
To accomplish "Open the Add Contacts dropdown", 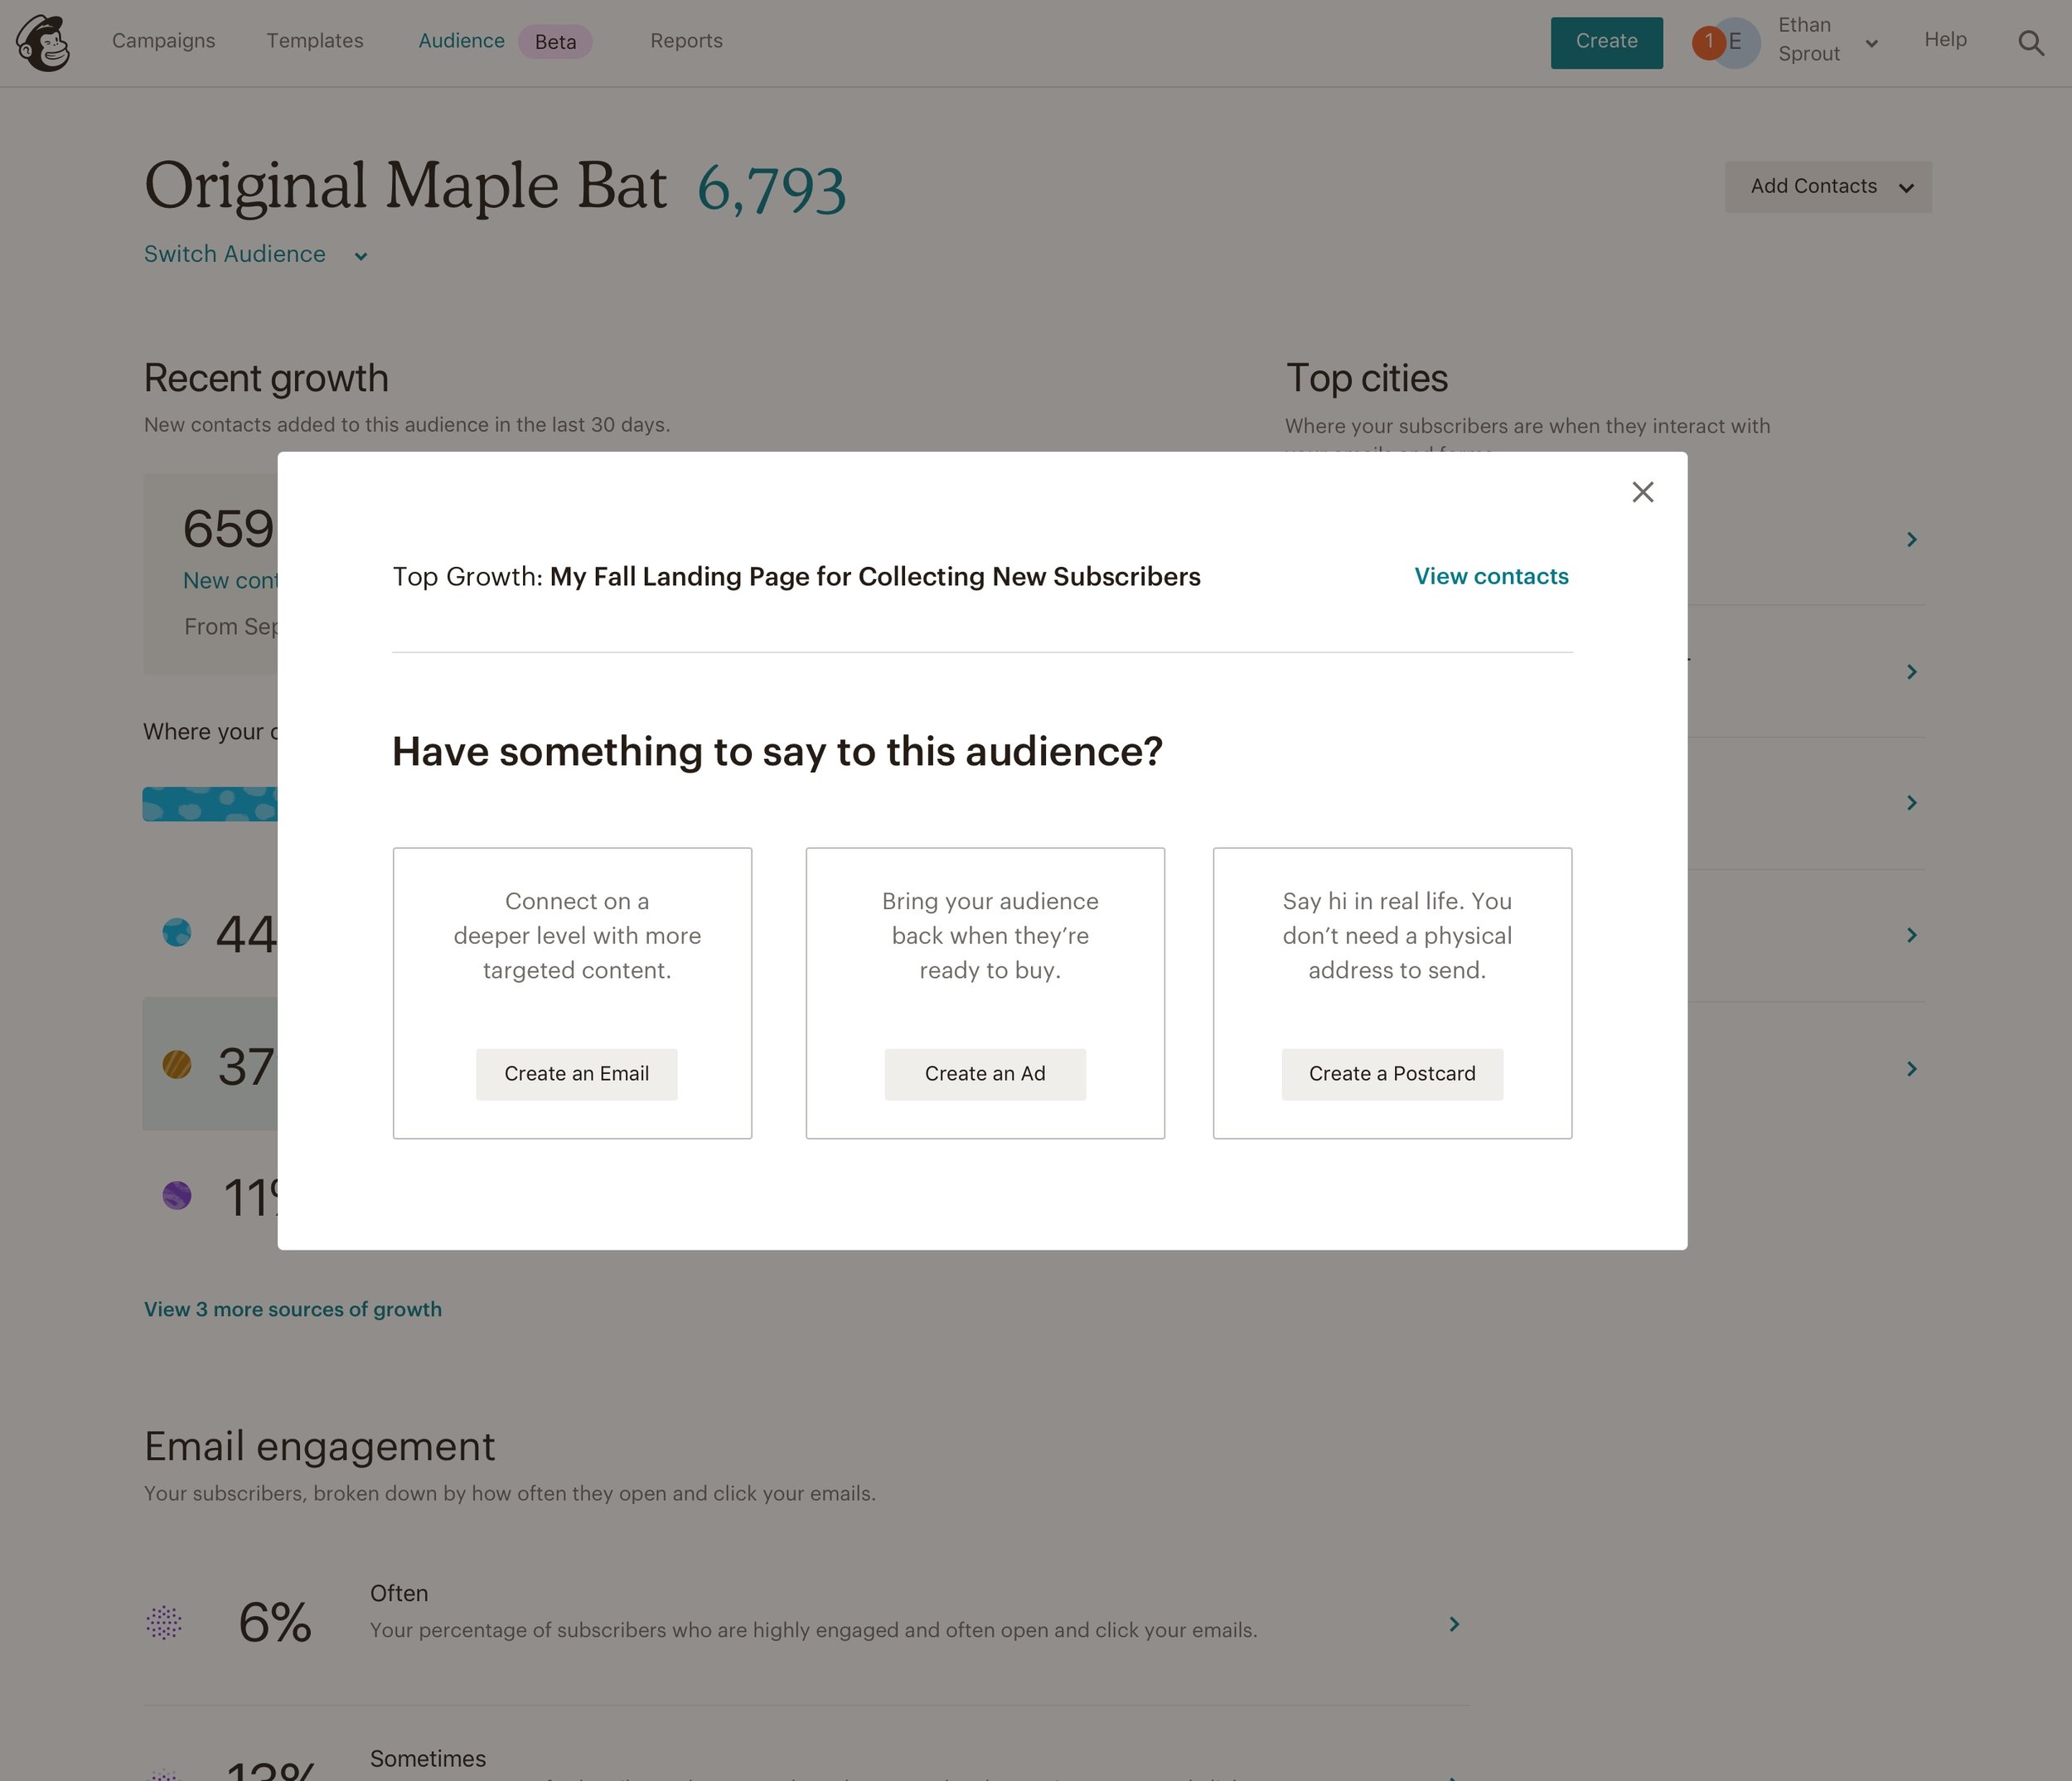I will point(1828,187).
